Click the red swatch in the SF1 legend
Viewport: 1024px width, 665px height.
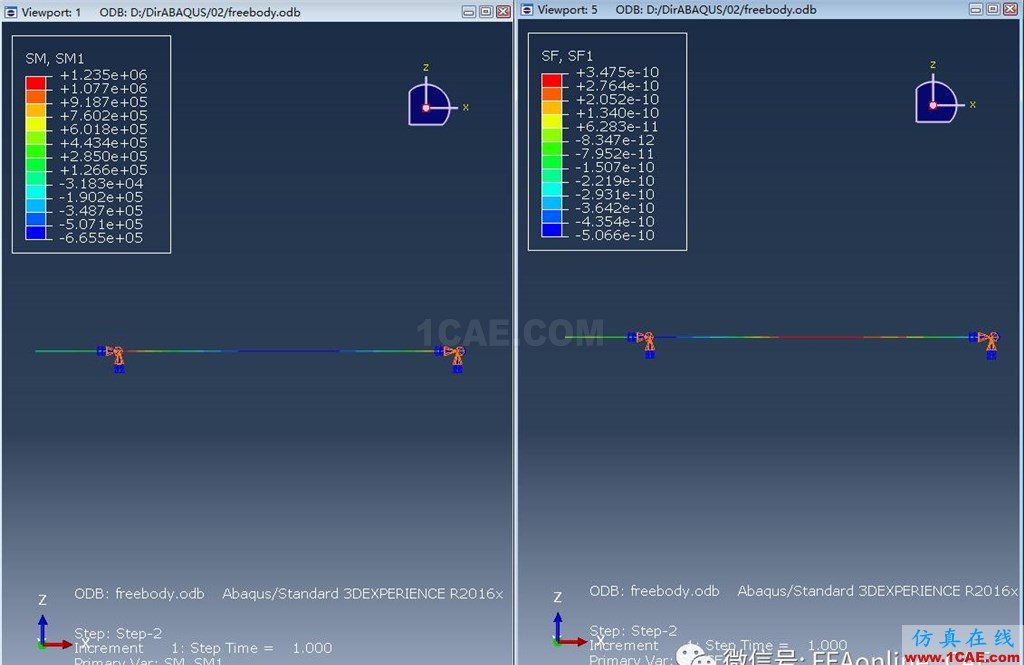point(551,80)
